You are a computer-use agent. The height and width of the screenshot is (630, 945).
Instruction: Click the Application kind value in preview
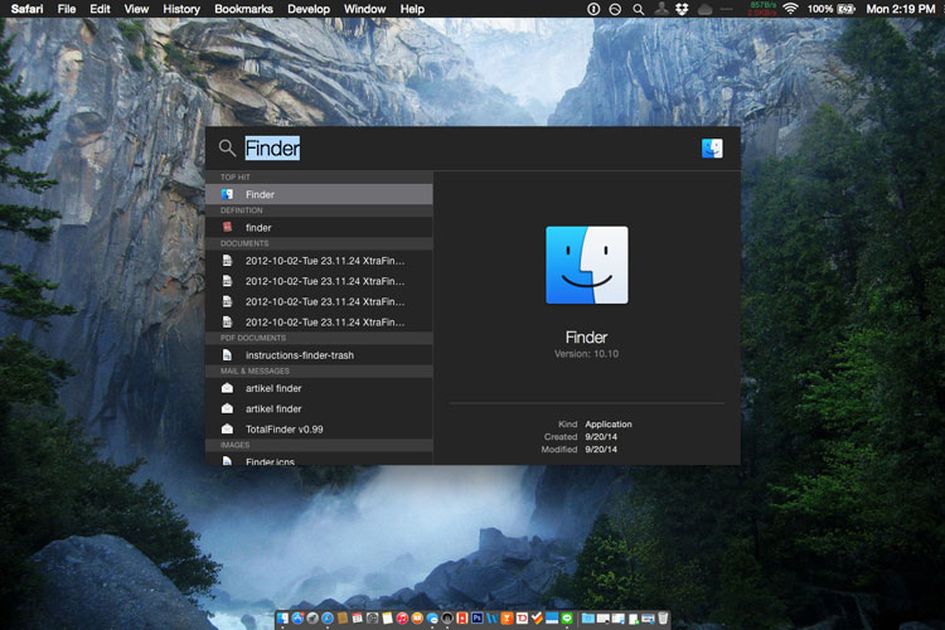click(x=608, y=424)
